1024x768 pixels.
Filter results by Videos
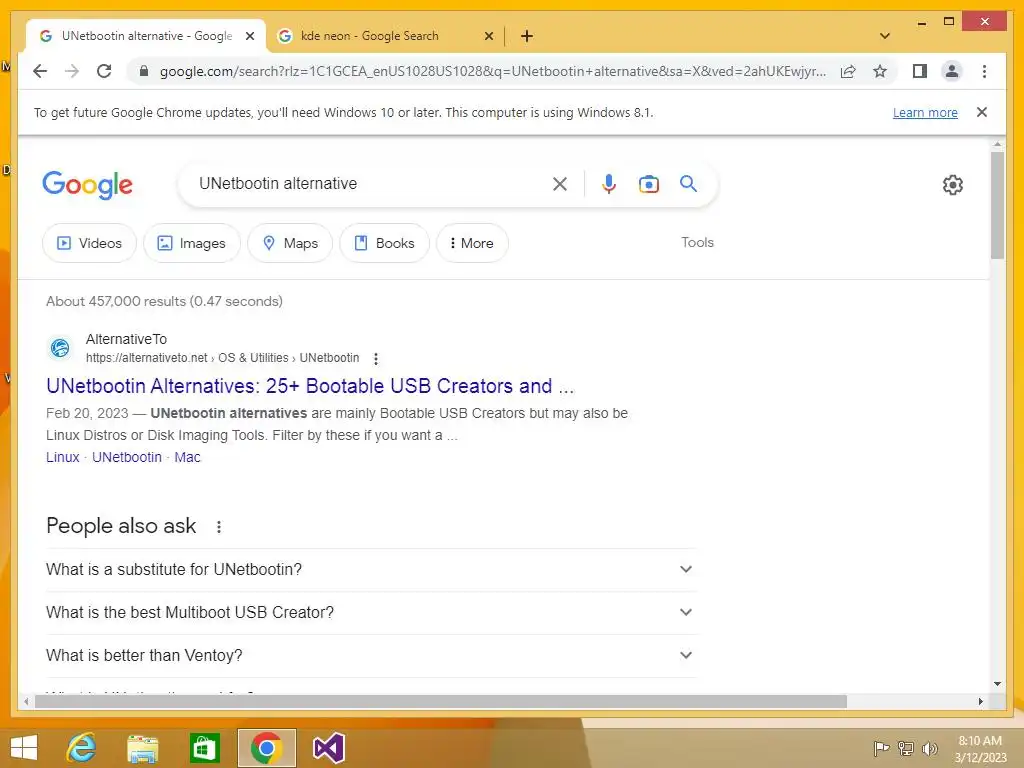89,243
